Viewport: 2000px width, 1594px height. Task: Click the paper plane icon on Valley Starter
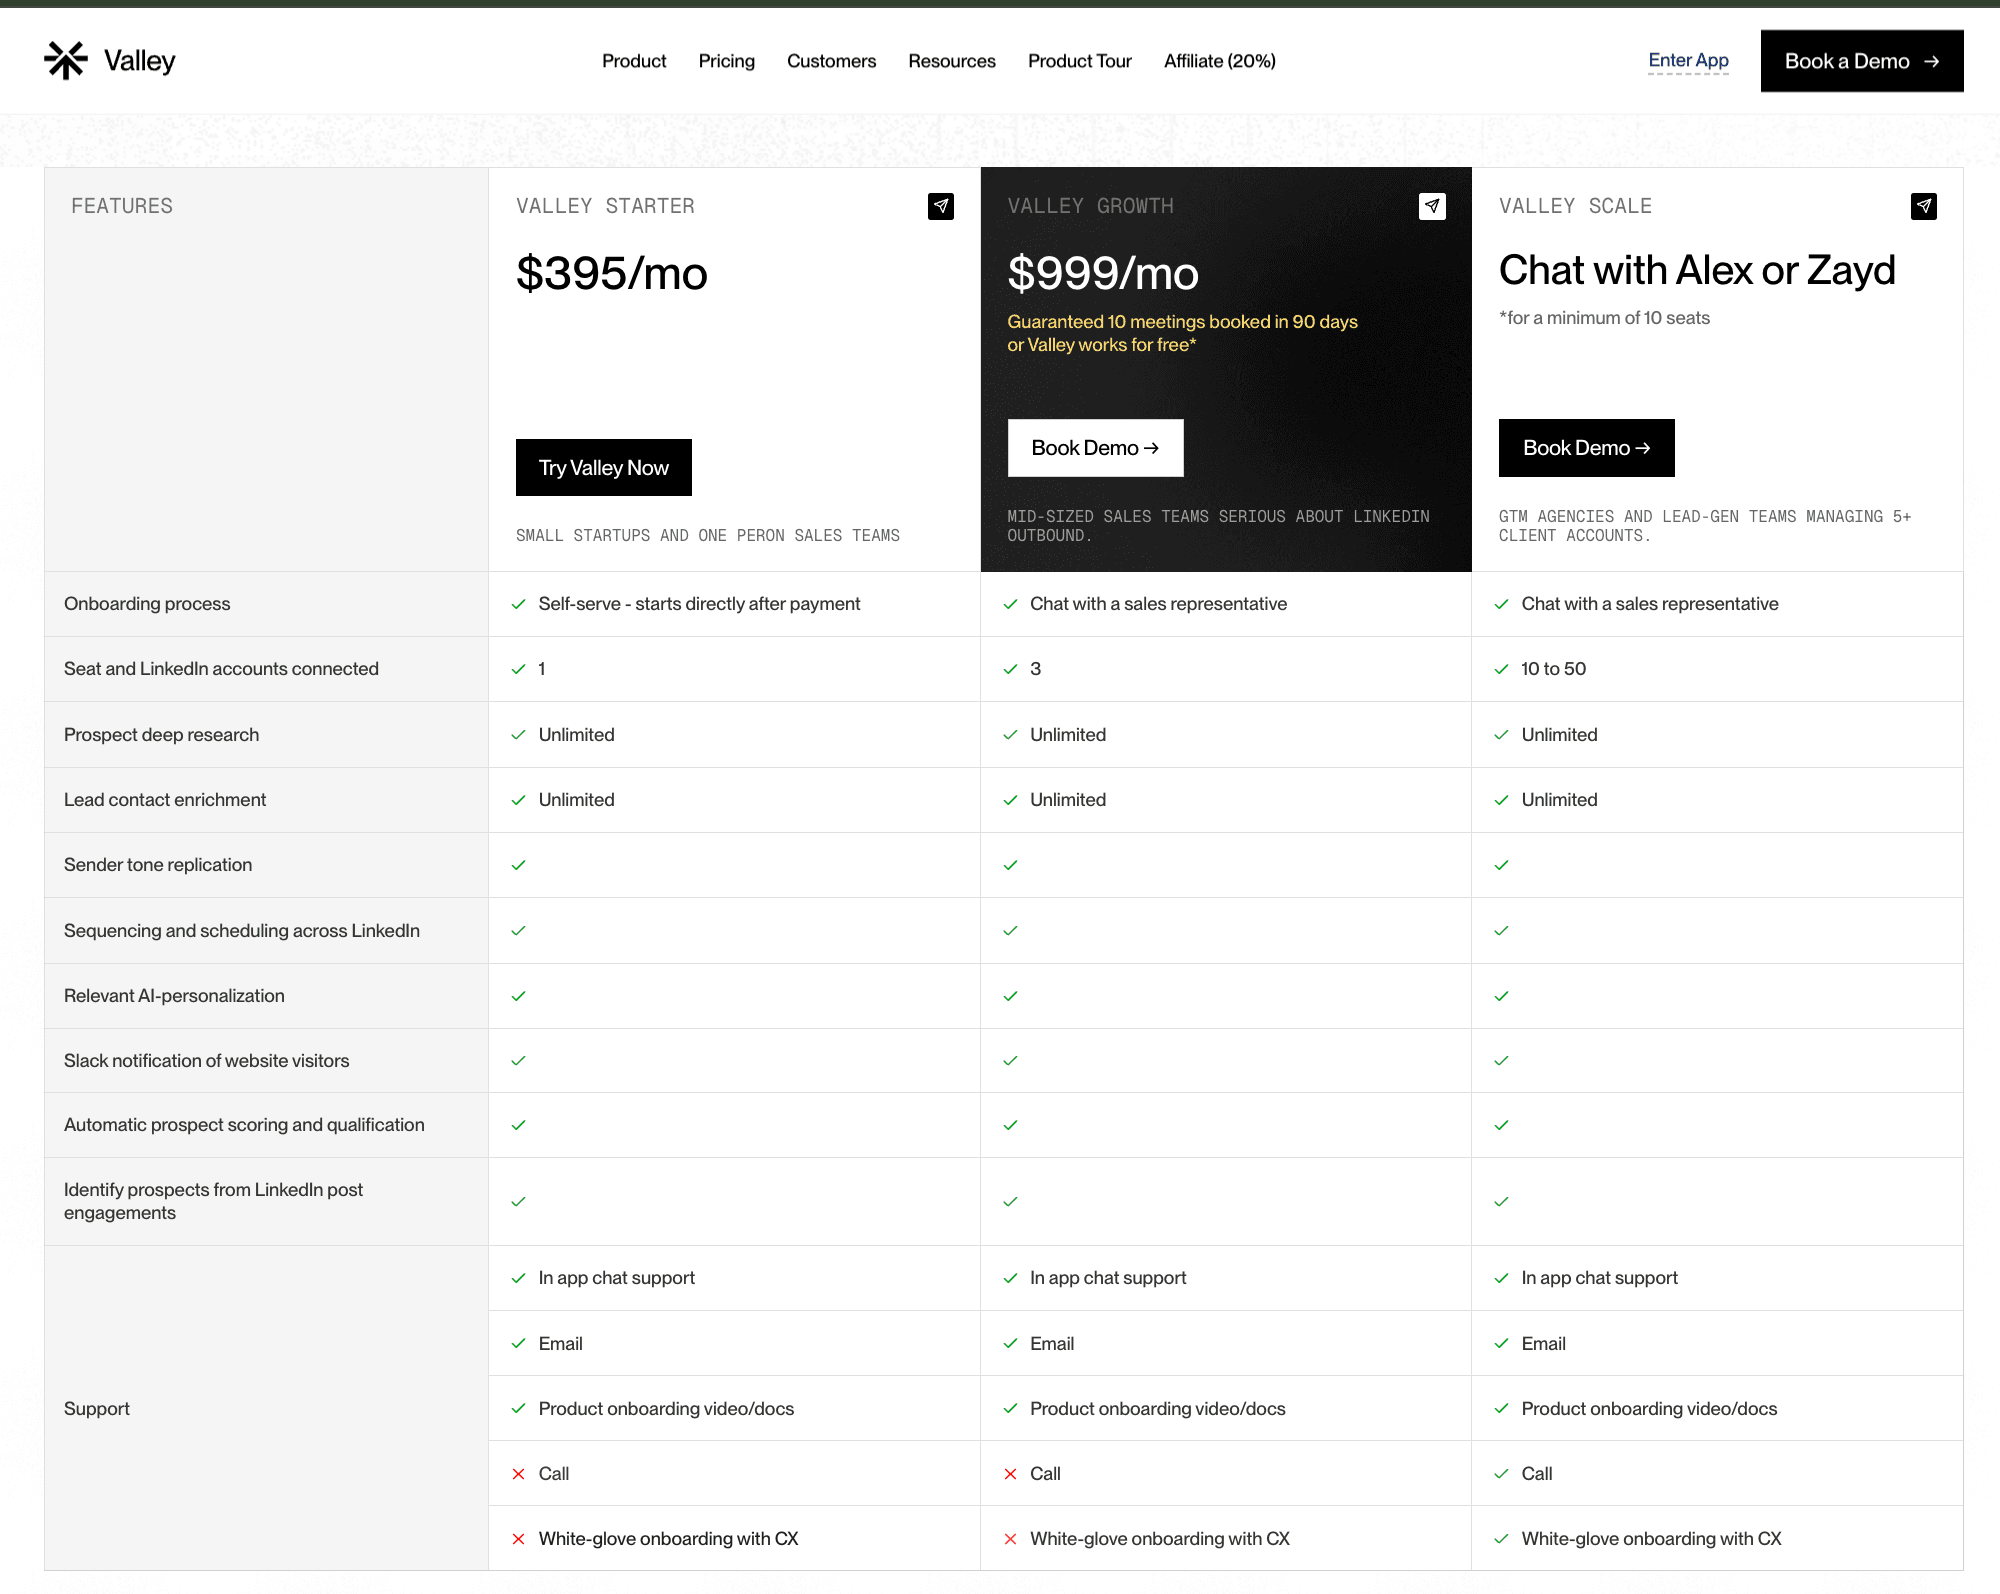coord(941,206)
